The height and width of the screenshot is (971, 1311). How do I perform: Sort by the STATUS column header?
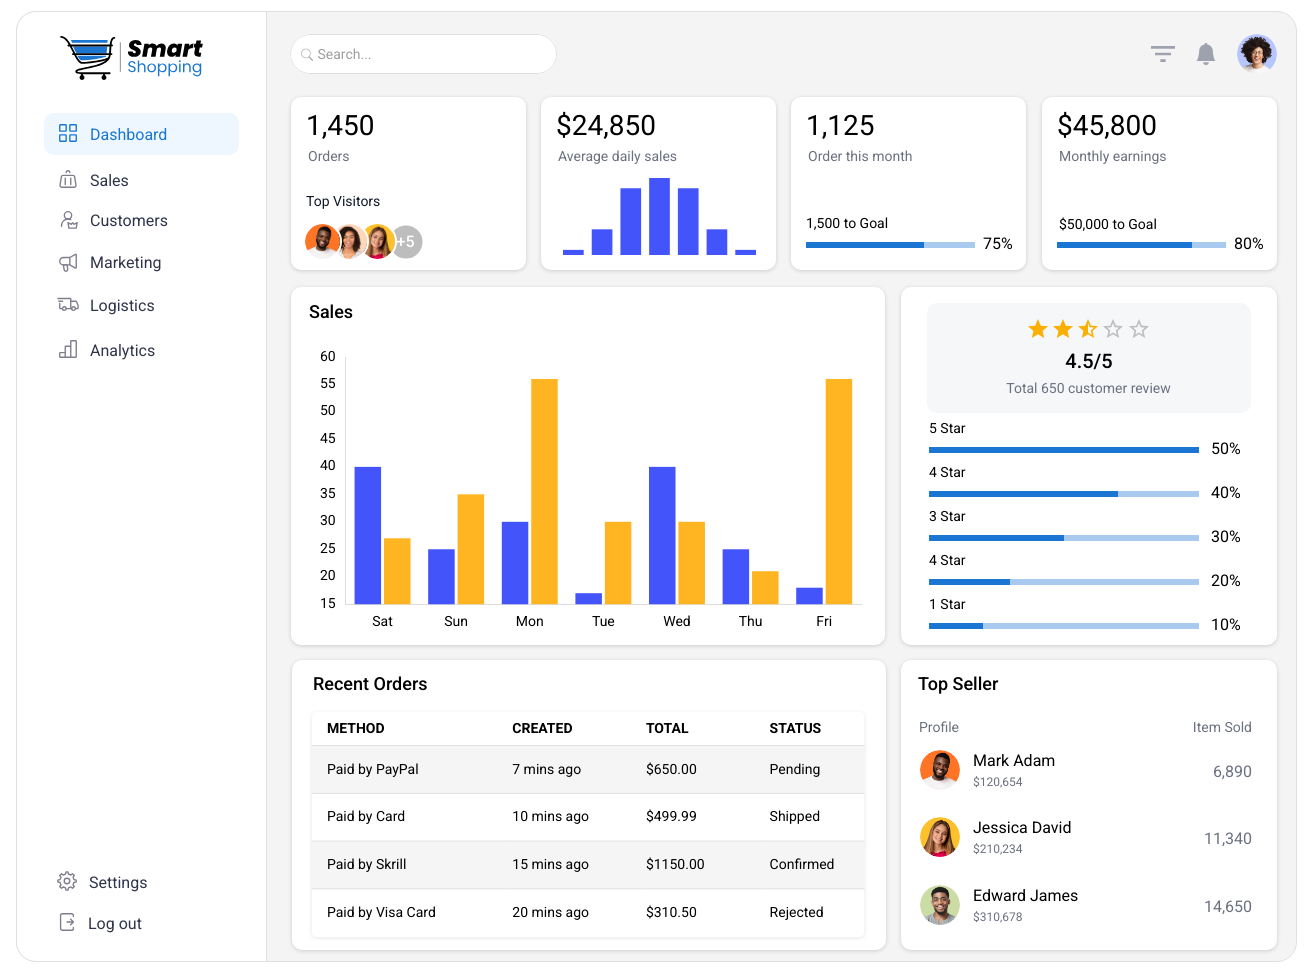(795, 728)
